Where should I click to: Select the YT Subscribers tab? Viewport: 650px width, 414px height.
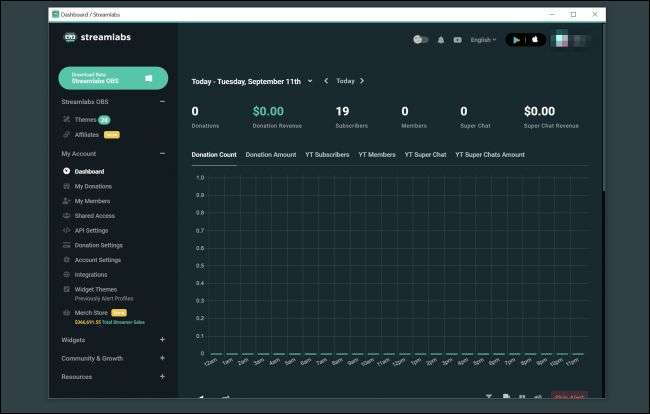(327, 155)
